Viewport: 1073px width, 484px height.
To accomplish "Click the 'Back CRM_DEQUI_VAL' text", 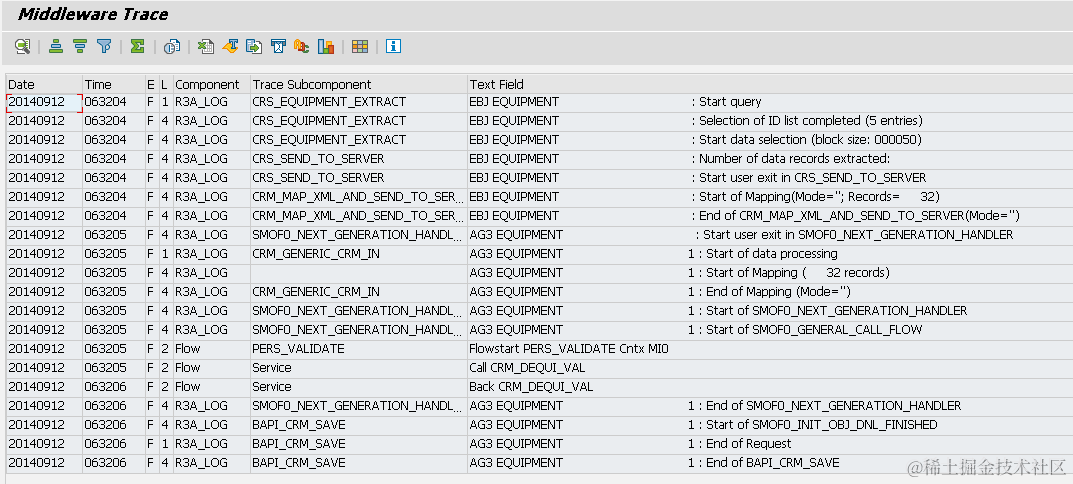I will (531, 387).
